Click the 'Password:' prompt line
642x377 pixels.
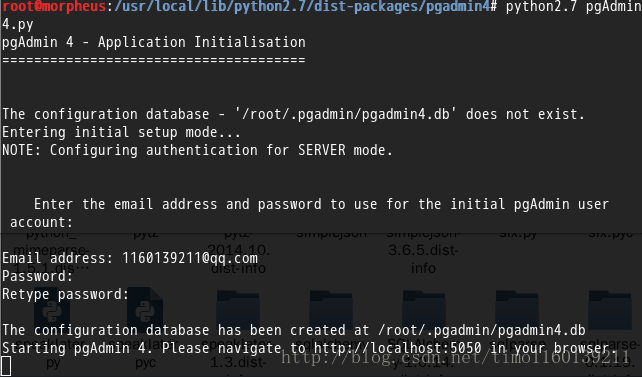click(37, 277)
